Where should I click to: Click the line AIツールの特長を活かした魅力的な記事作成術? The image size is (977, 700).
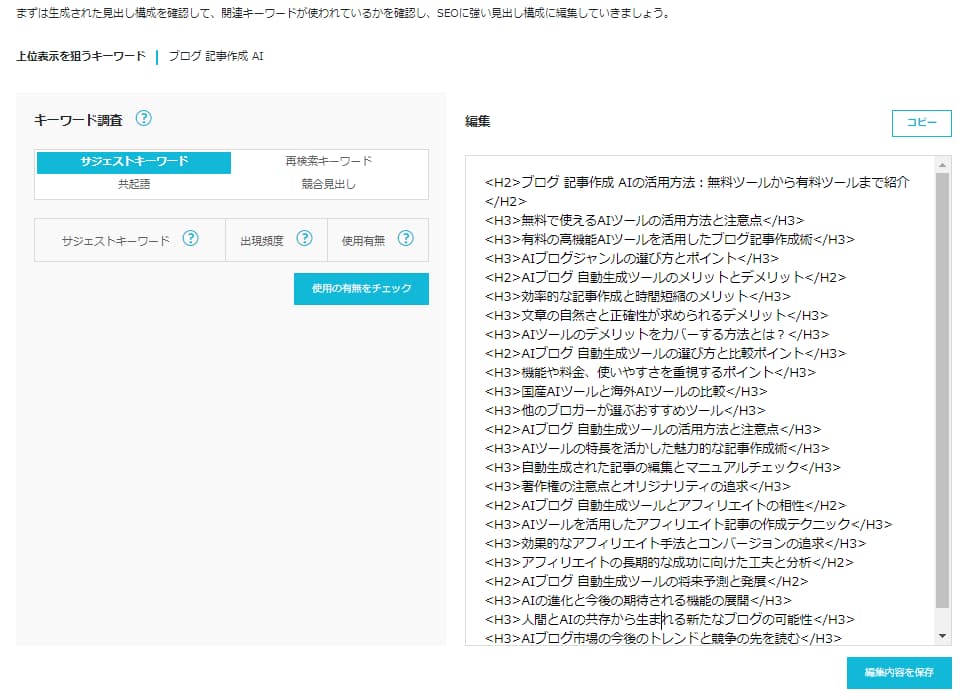(657, 449)
